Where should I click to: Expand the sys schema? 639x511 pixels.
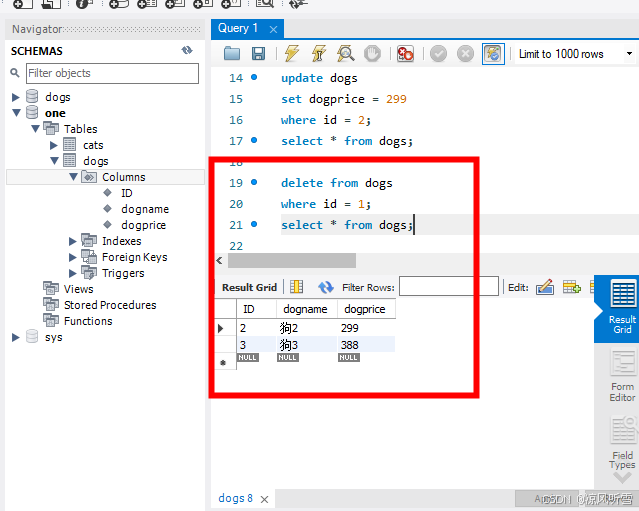point(15,337)
